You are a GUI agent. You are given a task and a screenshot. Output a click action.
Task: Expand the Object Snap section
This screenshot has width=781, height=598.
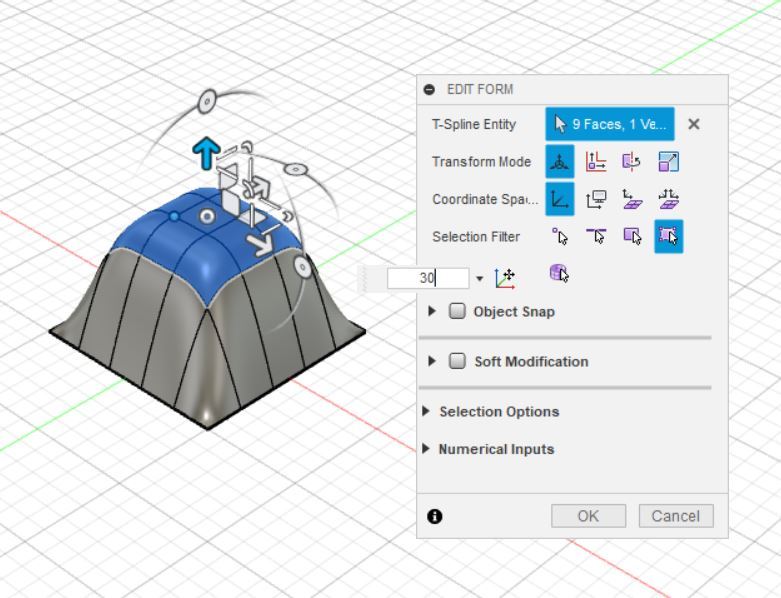click(x=432, y=311)
